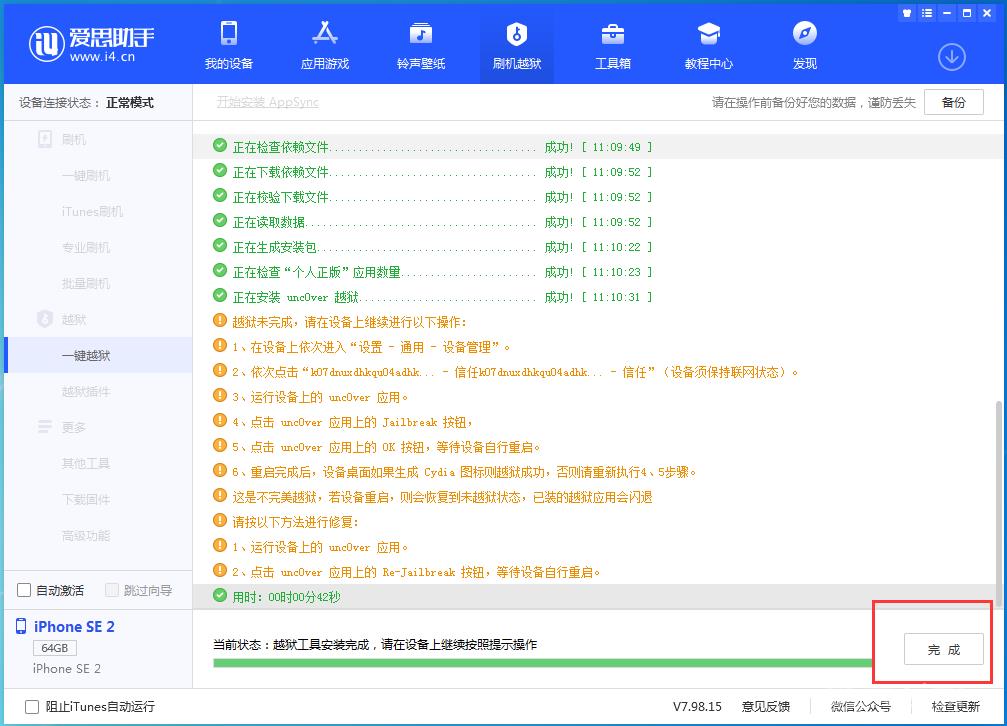1007x726 pixels.
Task: Select the 应用游戏 icon
Action: pos(325,45)
